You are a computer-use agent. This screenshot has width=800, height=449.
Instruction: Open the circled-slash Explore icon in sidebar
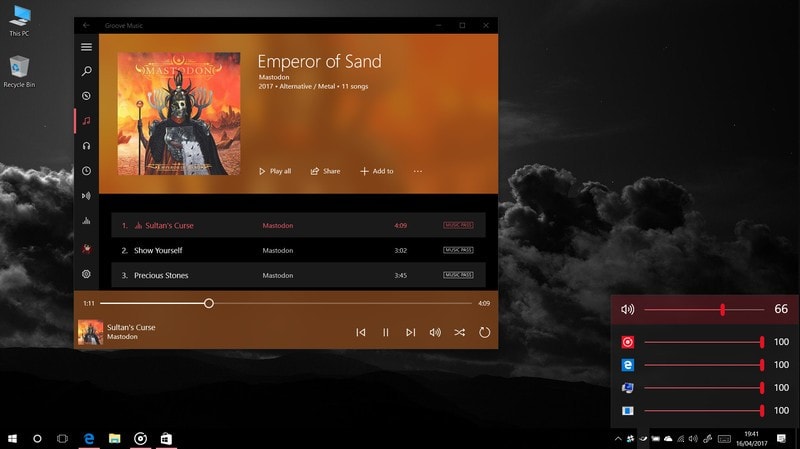pyautogui.click(x=86, y=96)
